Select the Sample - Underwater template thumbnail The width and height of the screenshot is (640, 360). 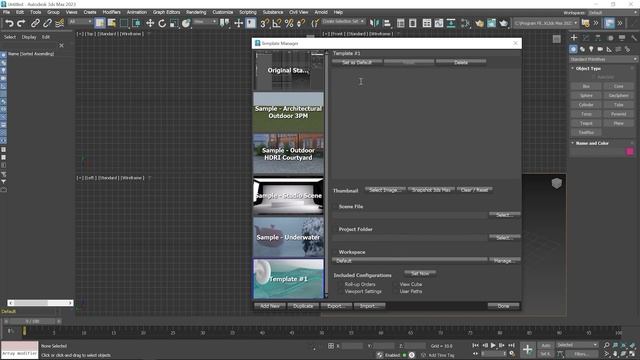point(288,237)
